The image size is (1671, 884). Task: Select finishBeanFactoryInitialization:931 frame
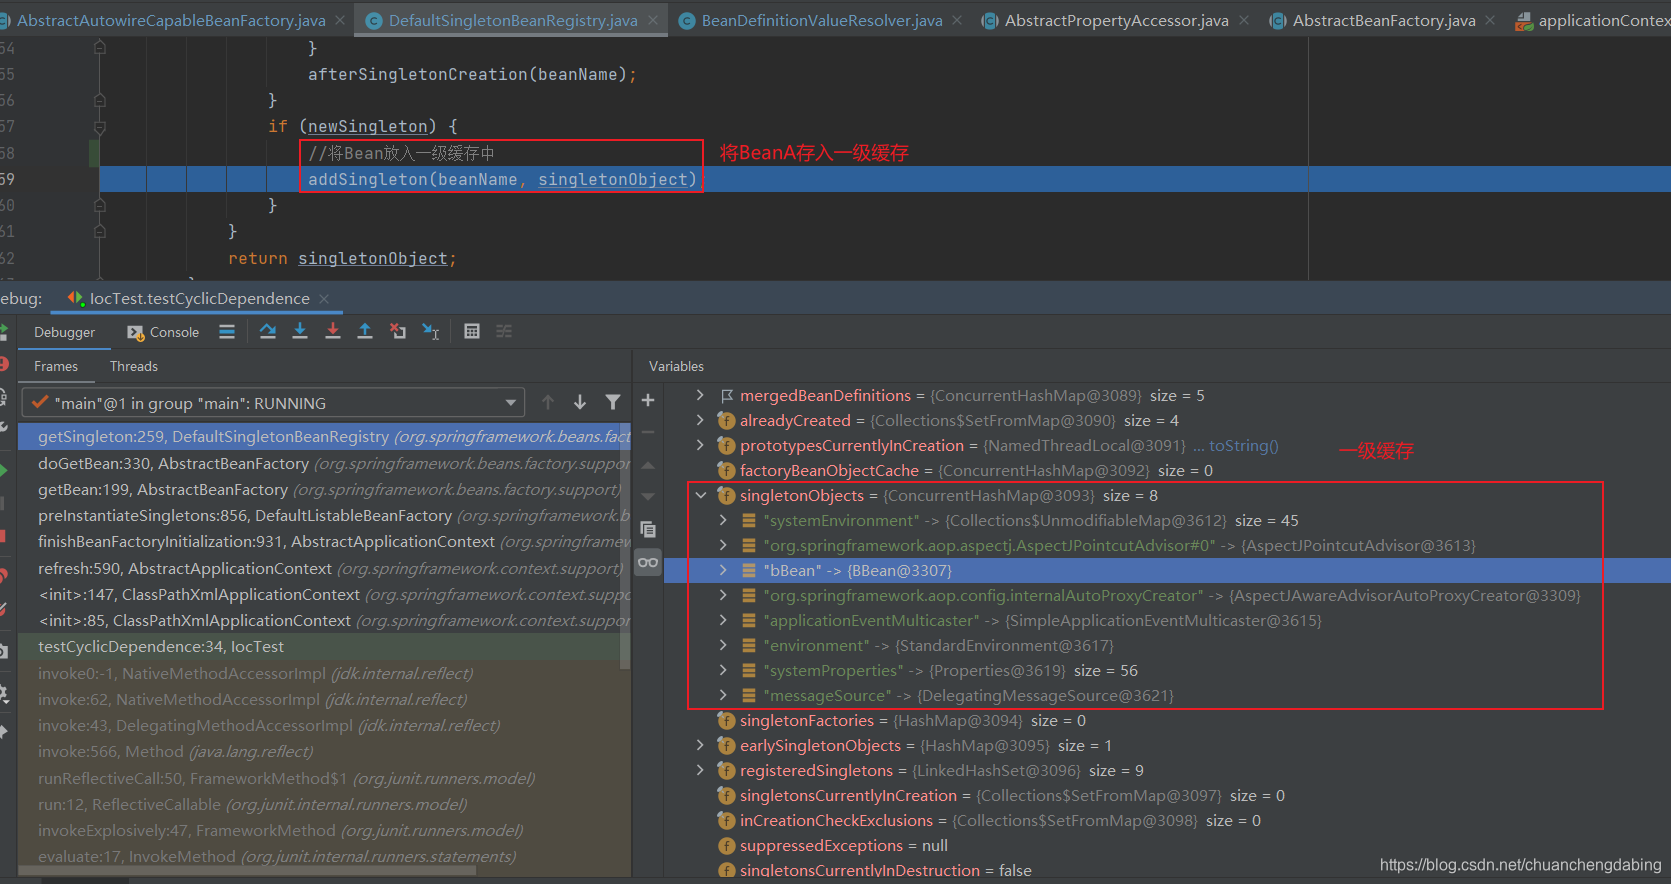[x=324, y=541]
